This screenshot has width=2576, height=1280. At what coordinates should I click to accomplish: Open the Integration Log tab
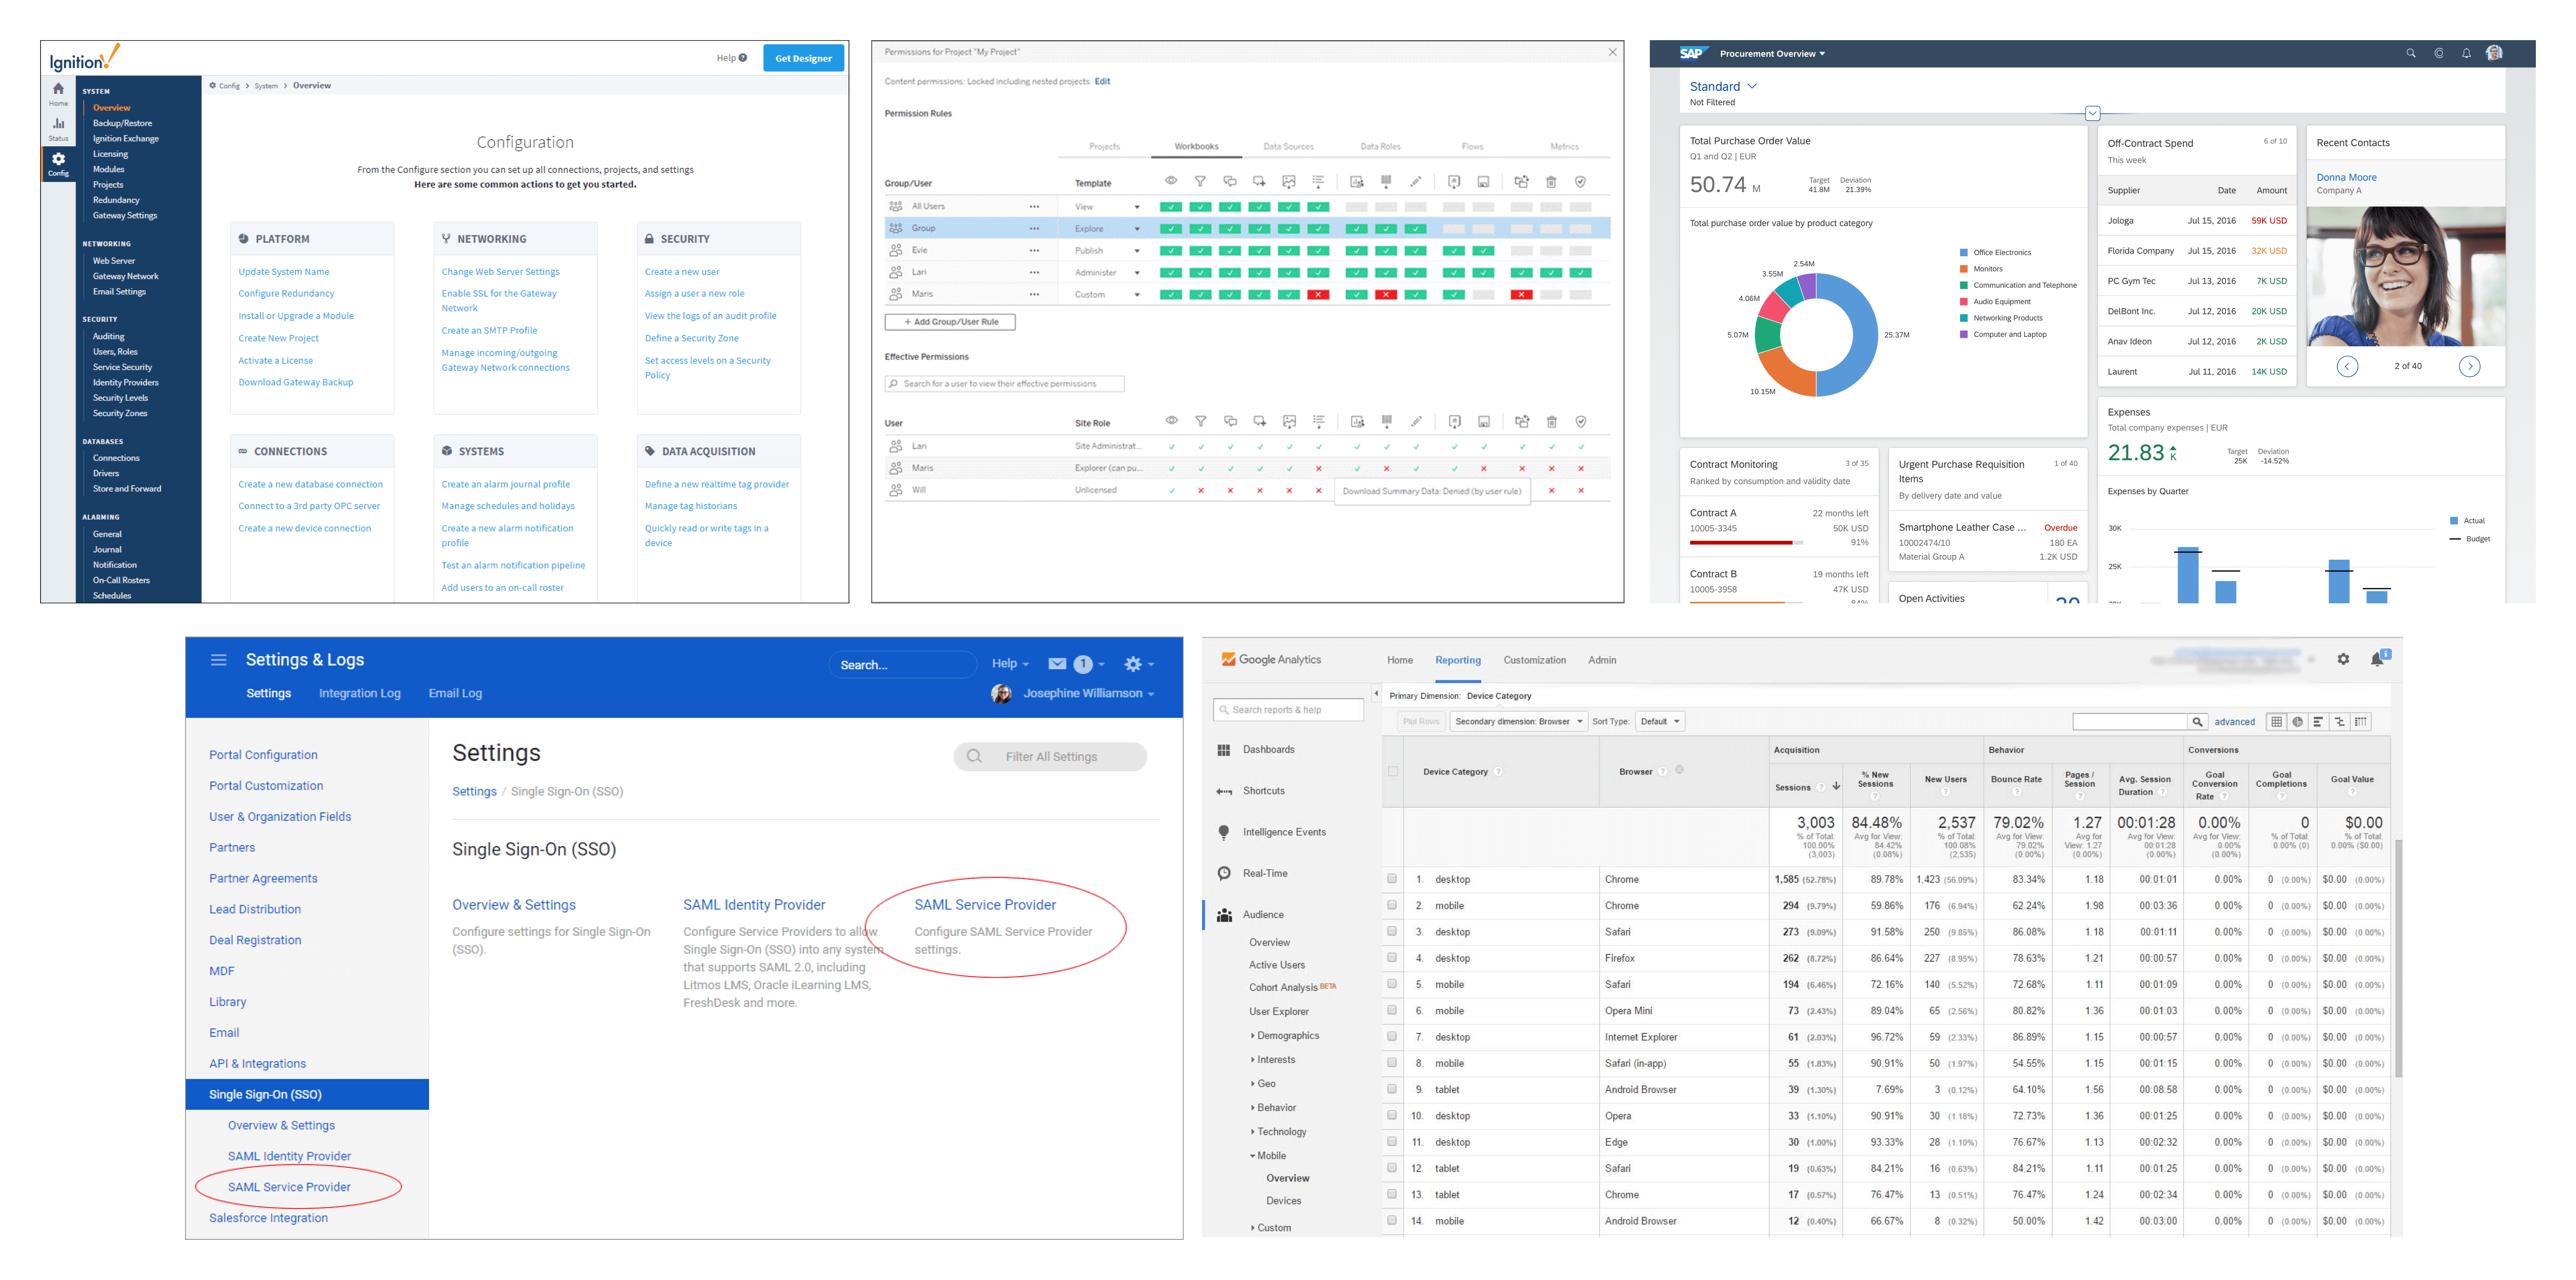359,693
